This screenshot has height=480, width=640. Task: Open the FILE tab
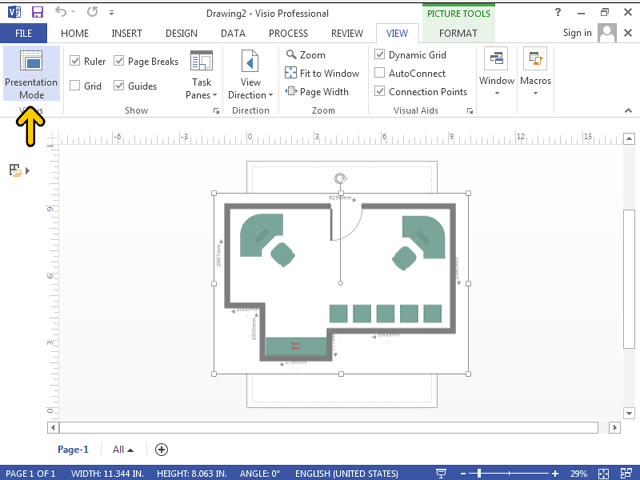23,33
